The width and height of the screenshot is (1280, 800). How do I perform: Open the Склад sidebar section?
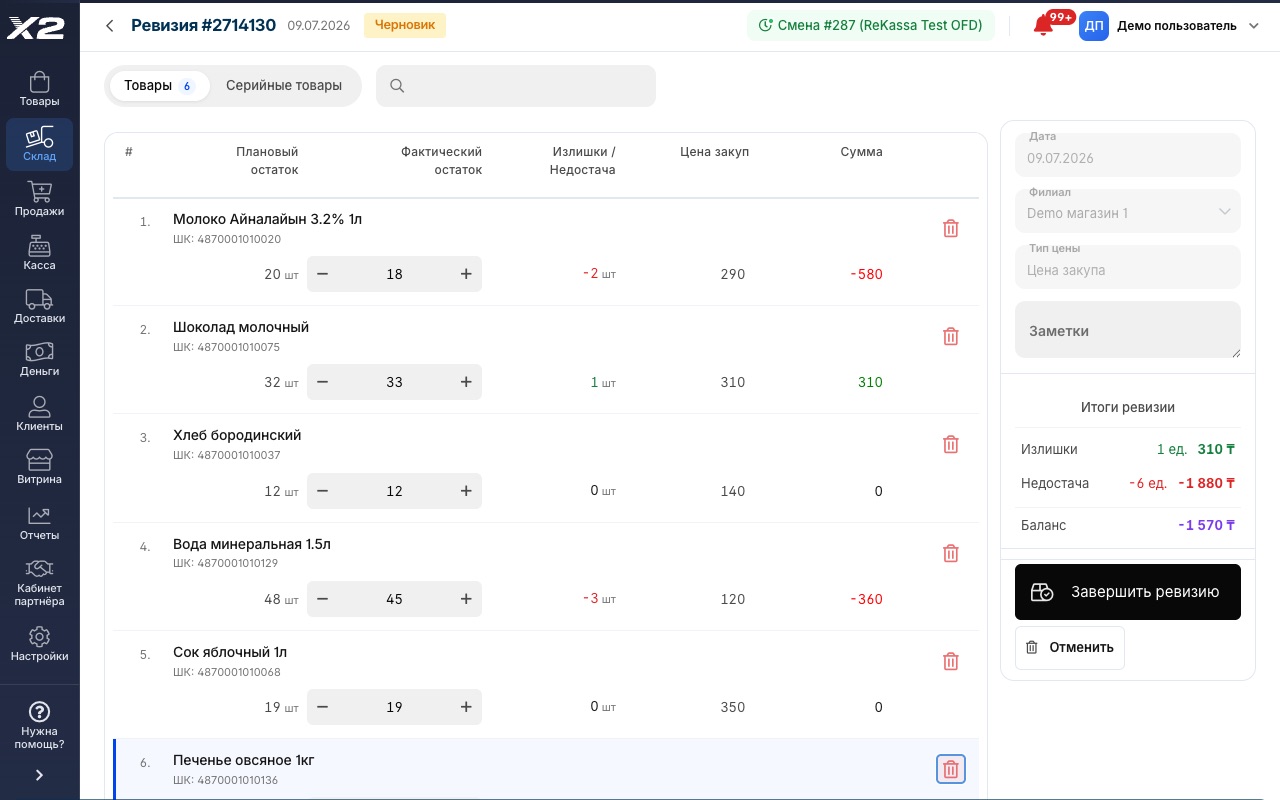(39, 144)
